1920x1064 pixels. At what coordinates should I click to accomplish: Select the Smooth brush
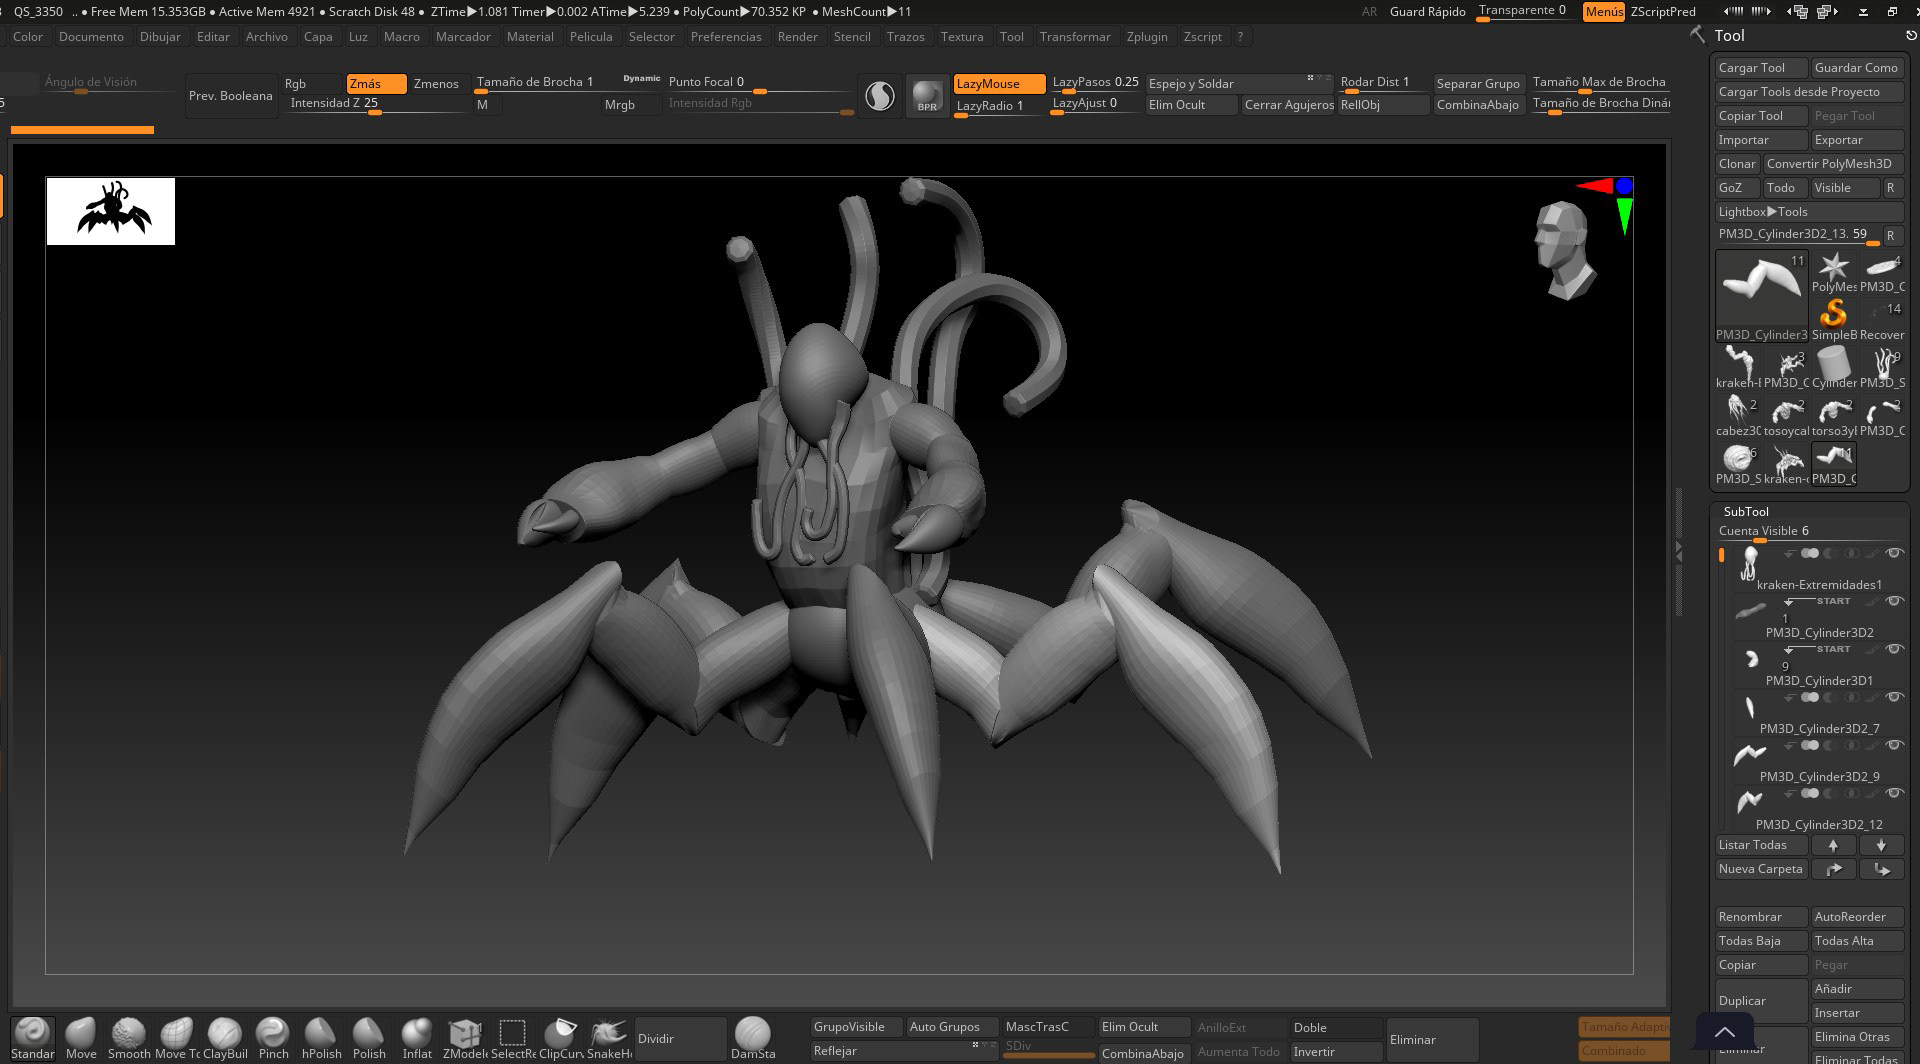[x=129, y=1038]
